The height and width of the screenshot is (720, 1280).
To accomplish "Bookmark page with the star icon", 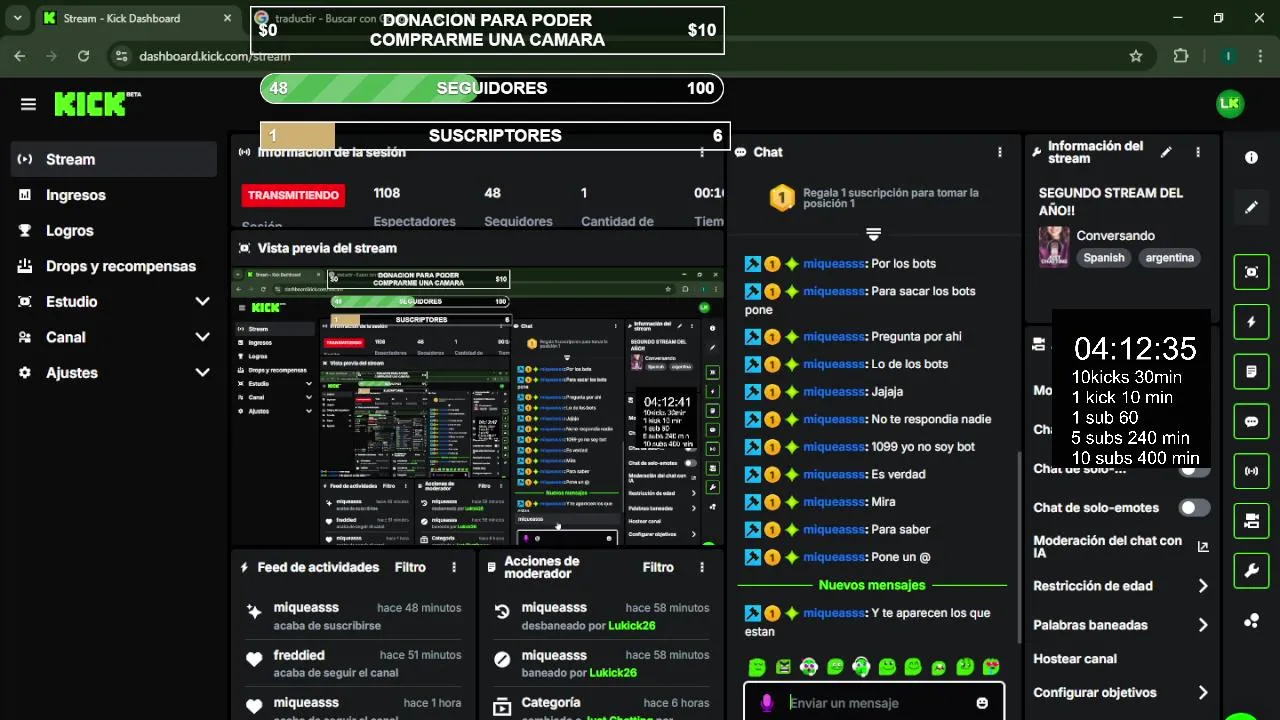I will (x=1136, y=56).
